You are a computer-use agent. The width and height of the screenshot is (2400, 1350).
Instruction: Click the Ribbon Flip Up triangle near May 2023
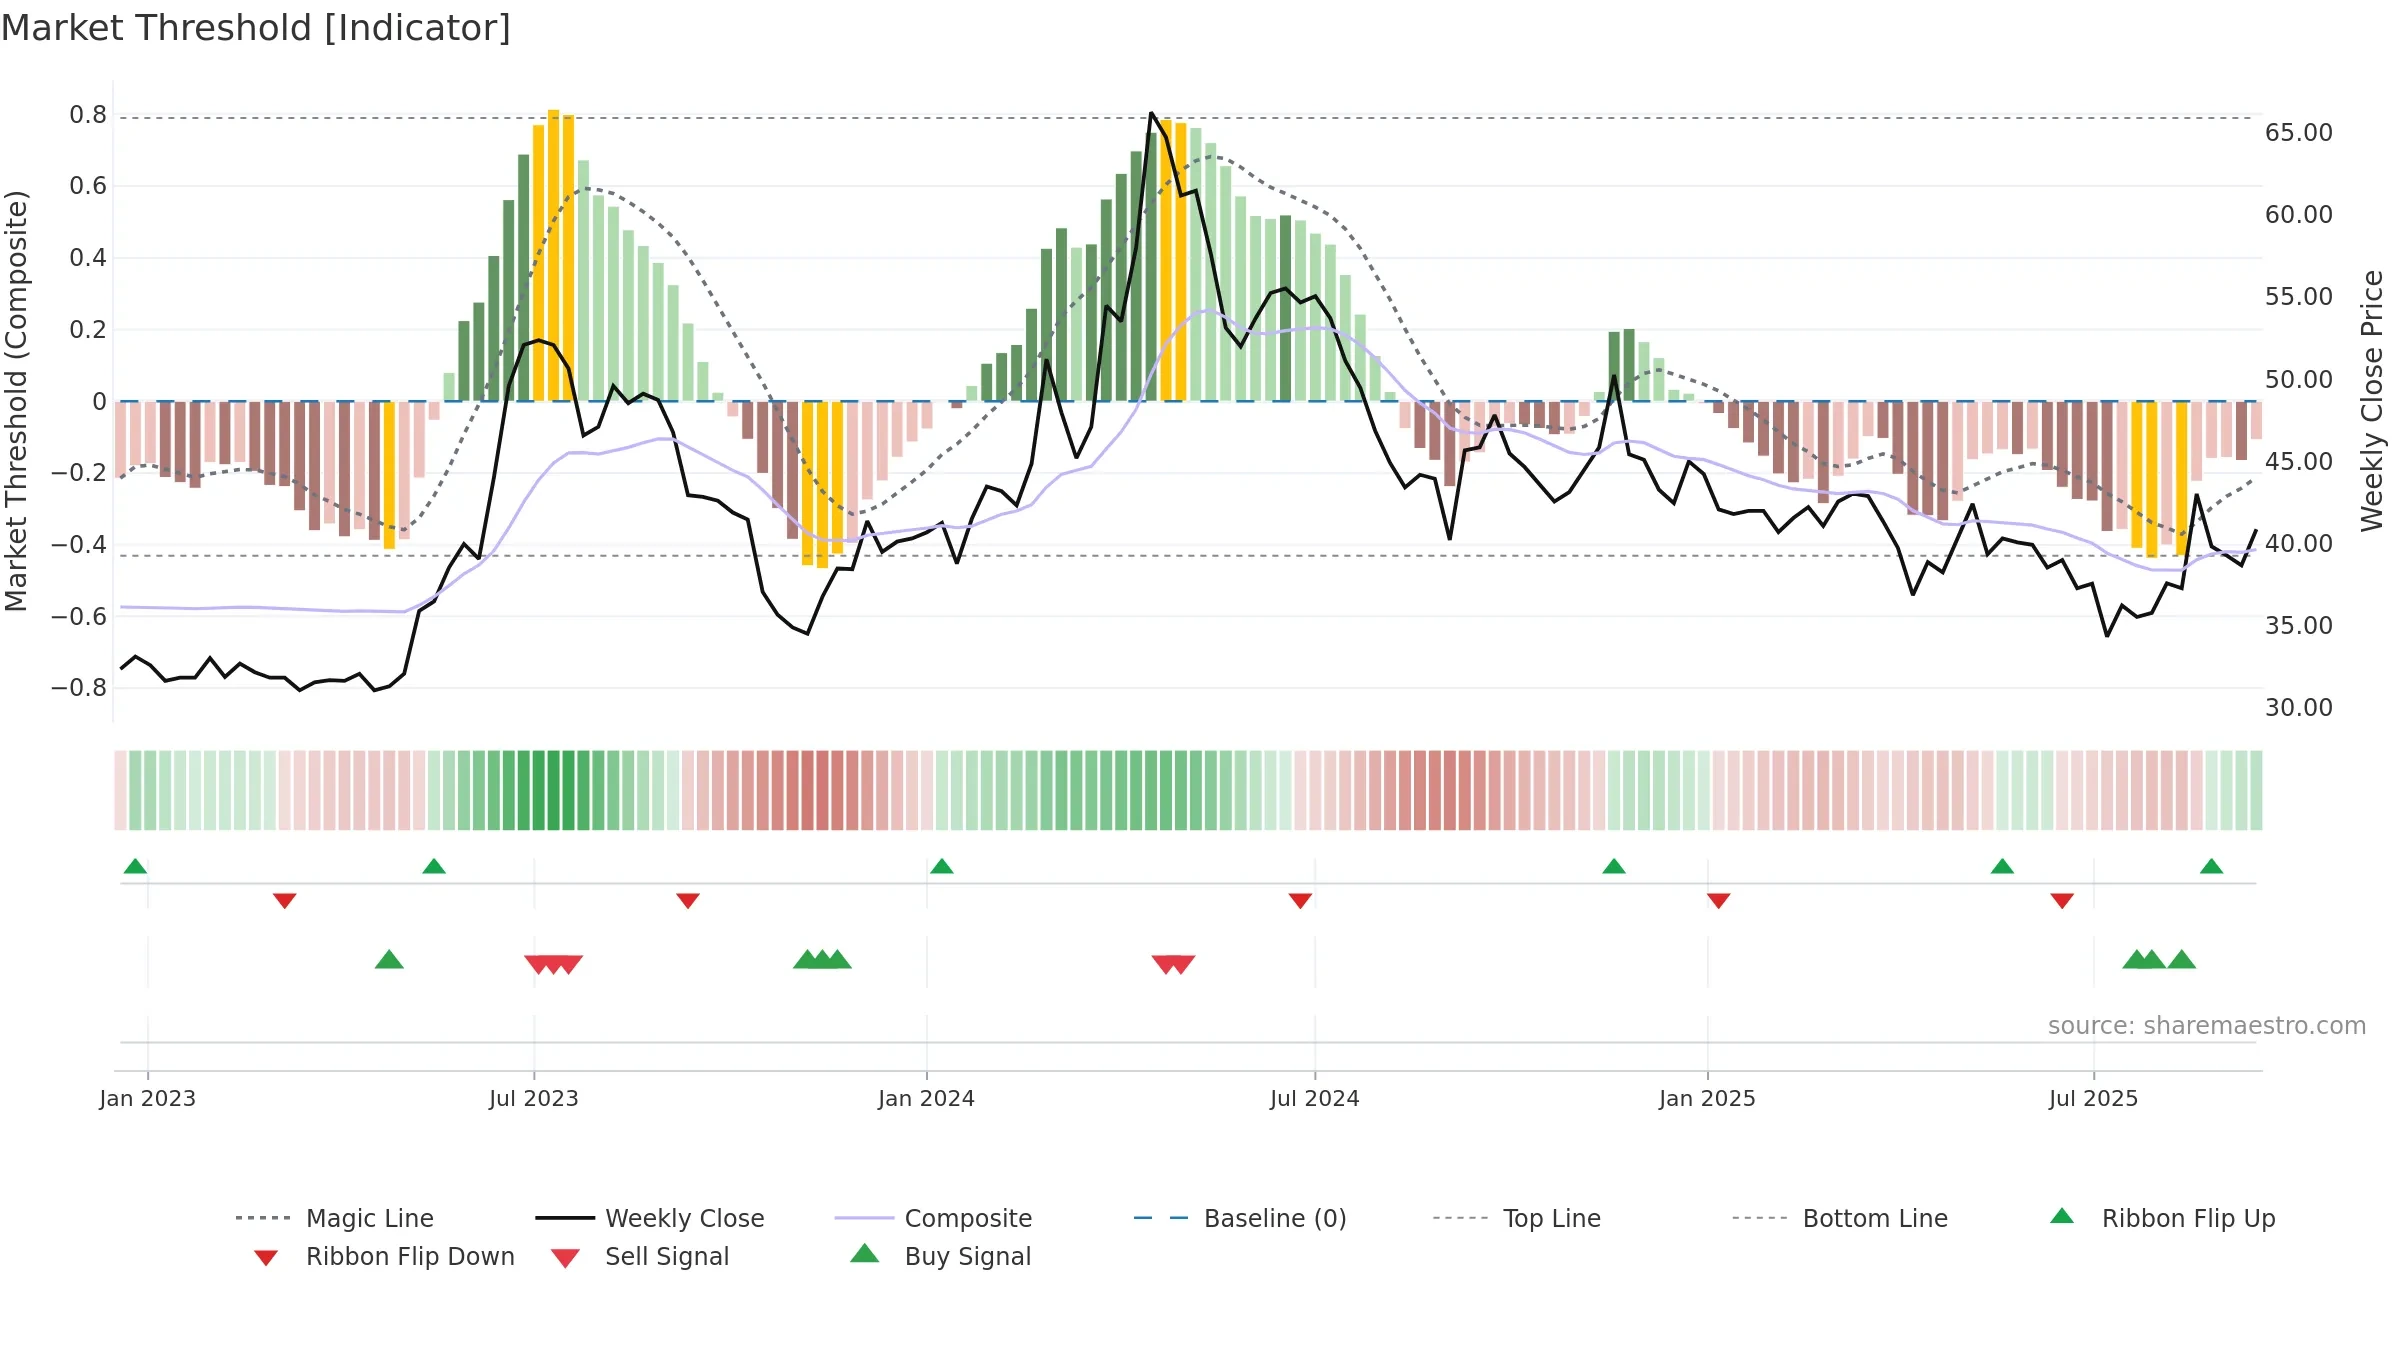point(434,866)
